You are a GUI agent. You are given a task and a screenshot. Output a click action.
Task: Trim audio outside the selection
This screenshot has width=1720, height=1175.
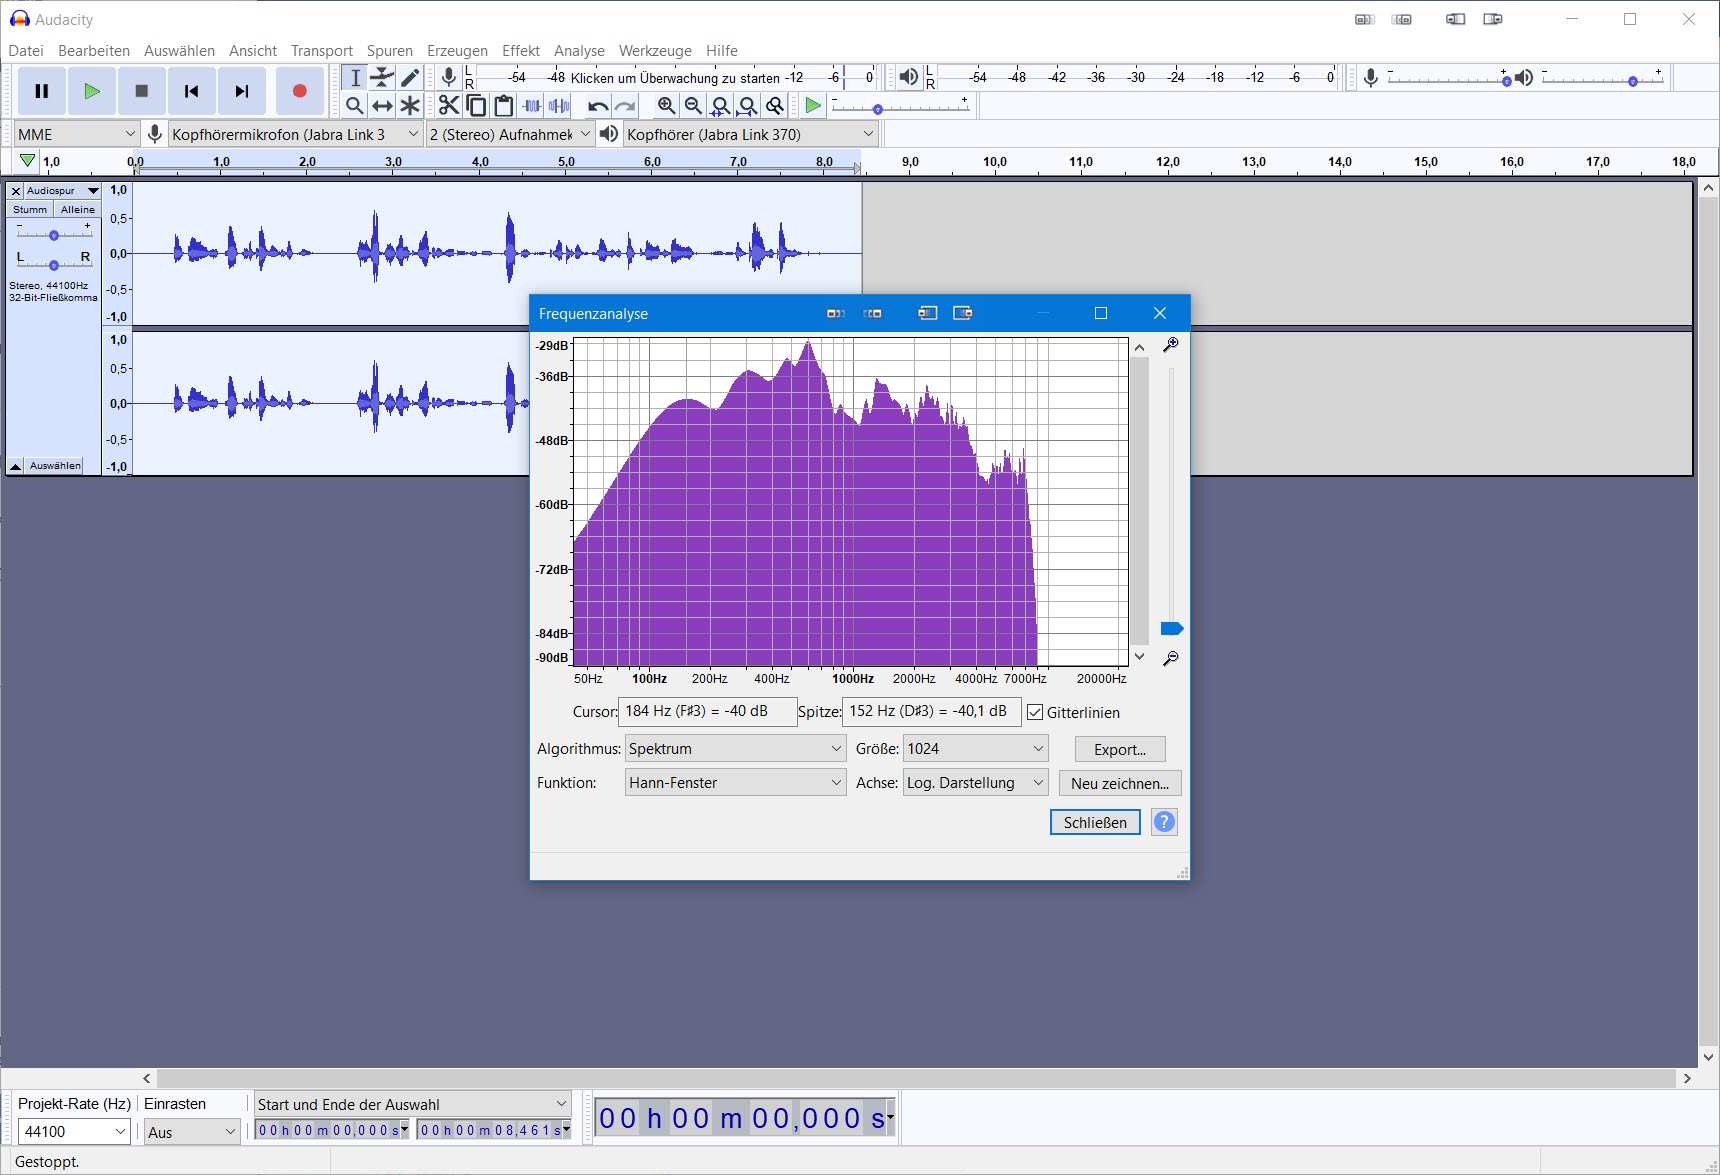[x=532, y=105]
